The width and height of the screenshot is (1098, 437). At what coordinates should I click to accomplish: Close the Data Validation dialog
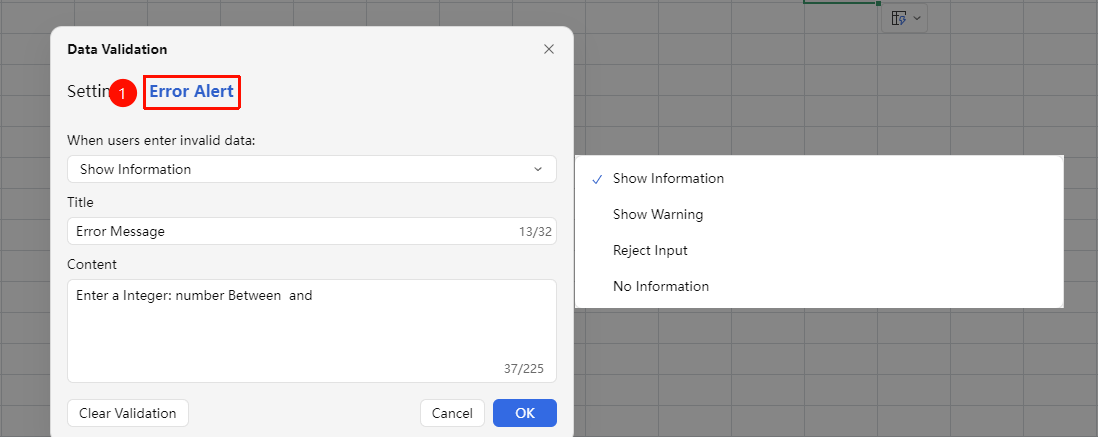click(x=549, y=49)
